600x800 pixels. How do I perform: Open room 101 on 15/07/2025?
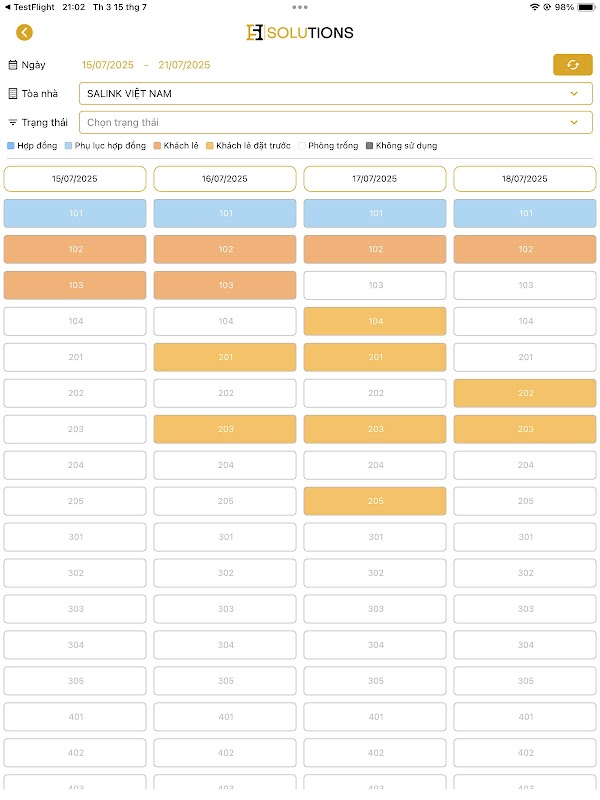pos(75,213)
